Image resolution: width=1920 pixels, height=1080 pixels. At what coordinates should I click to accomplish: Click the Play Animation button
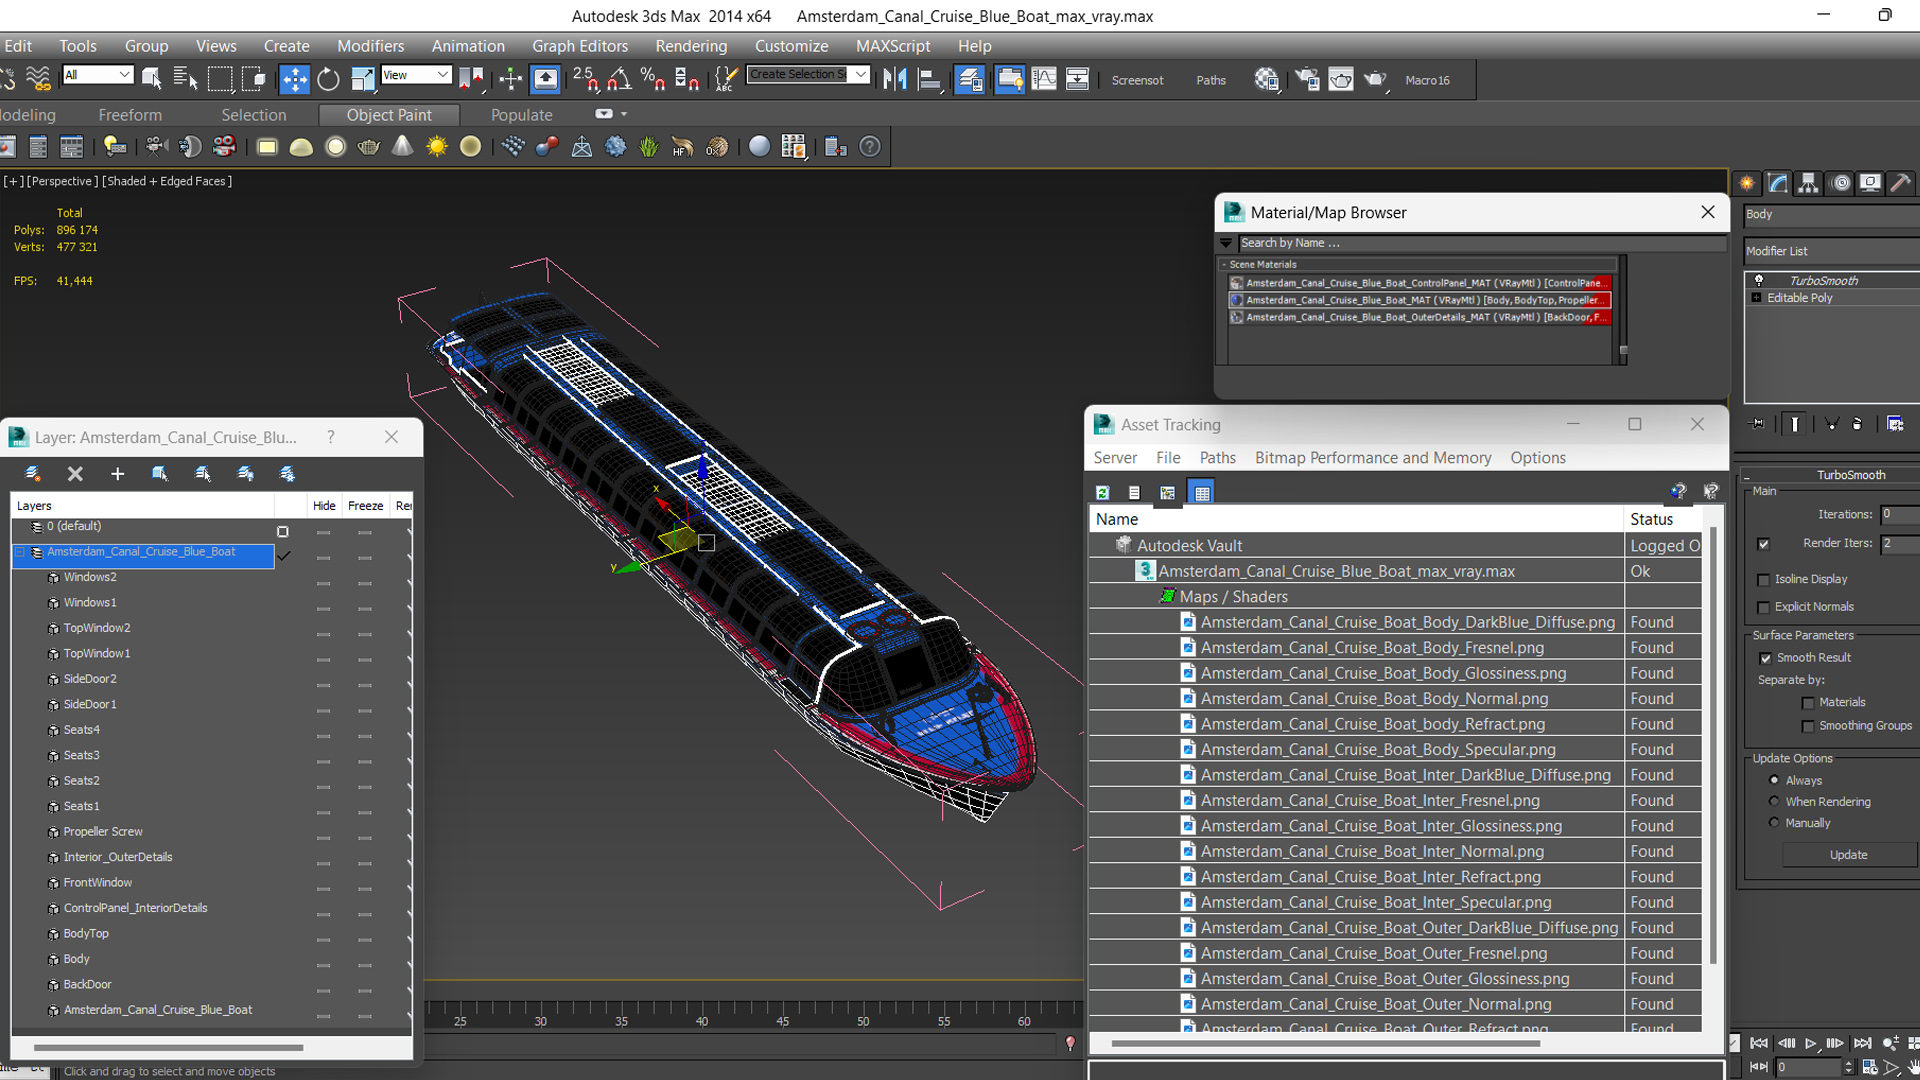coord(1810,1043)
